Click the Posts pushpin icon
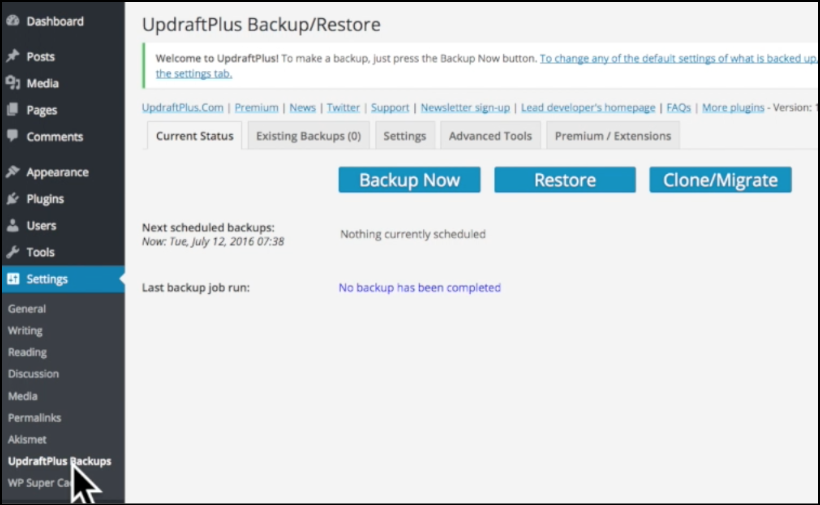 click(13, 56)
